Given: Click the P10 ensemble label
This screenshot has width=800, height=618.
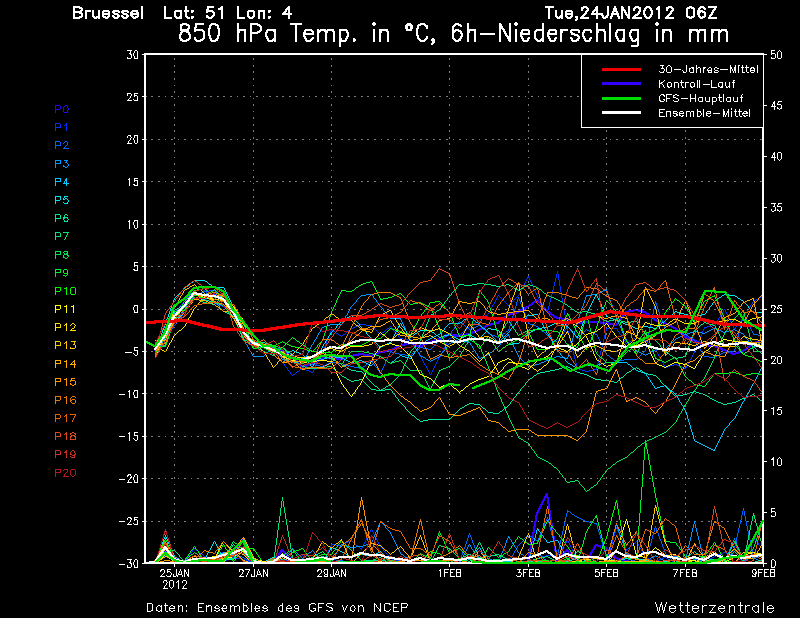Looking at the screenshot, I should 65,291.
